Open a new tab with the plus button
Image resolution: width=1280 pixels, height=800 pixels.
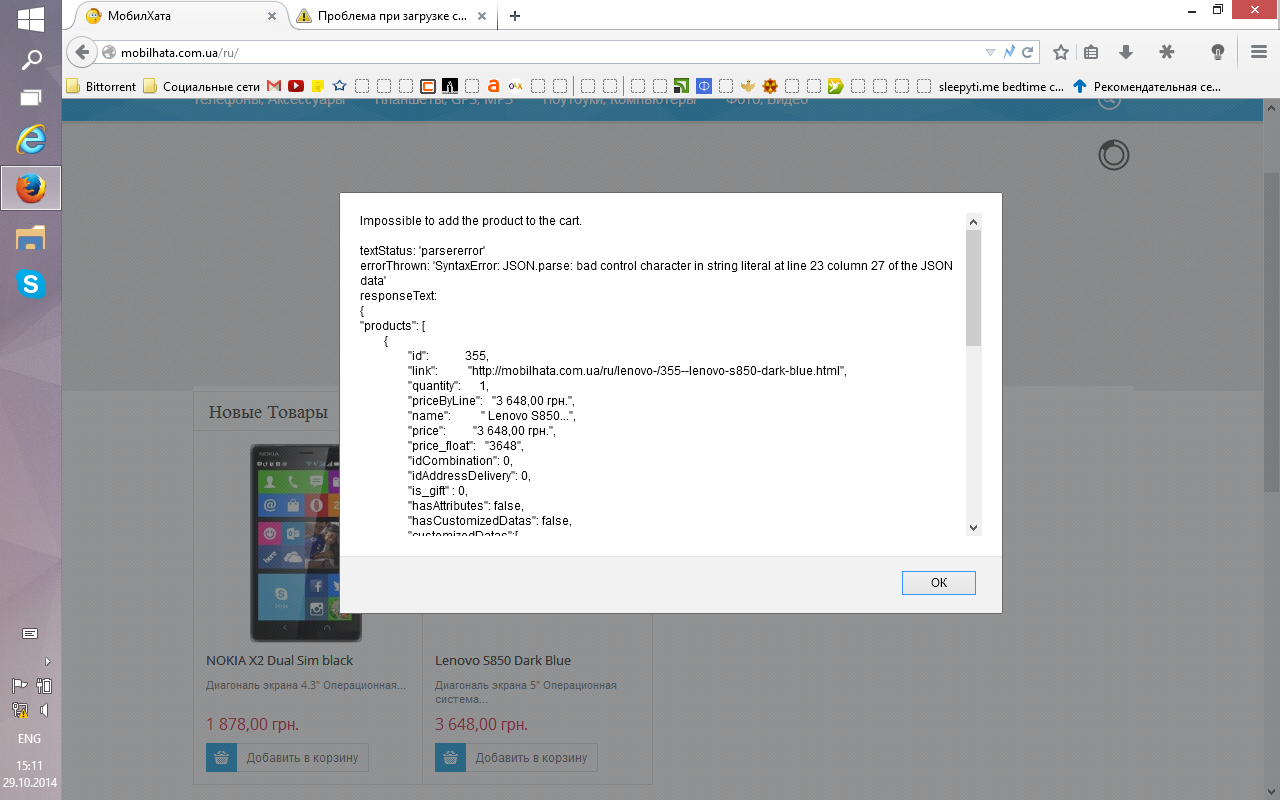click(x=515, y=16)
